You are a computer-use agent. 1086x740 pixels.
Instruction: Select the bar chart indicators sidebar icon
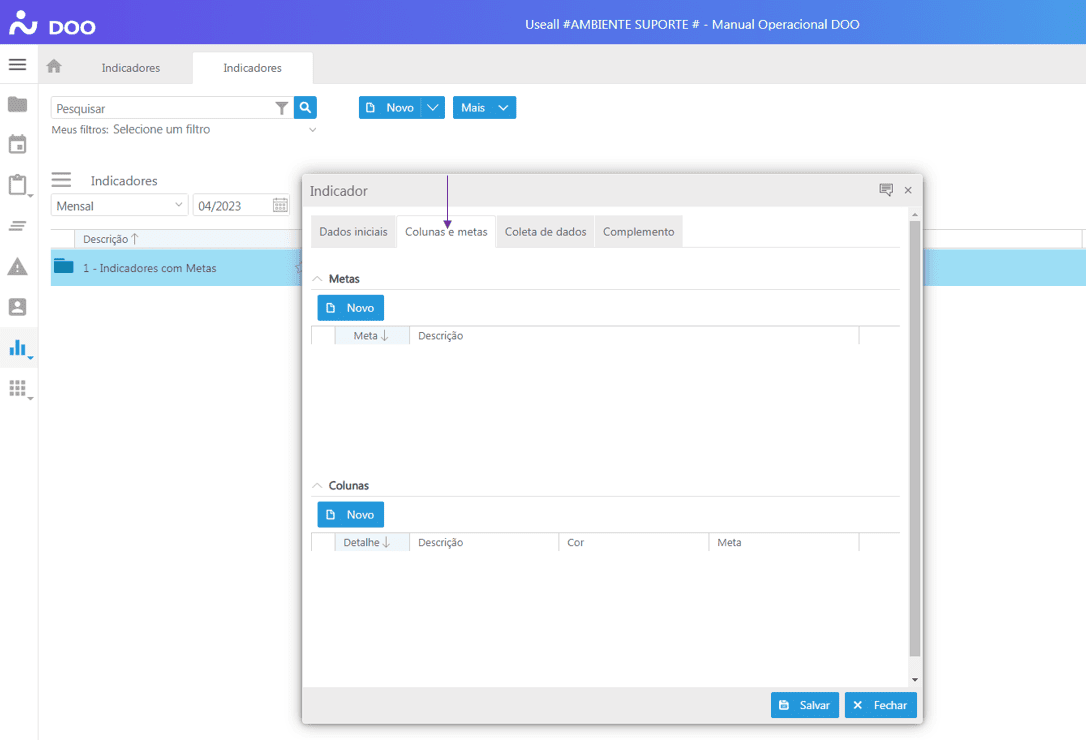pos(17,348)
